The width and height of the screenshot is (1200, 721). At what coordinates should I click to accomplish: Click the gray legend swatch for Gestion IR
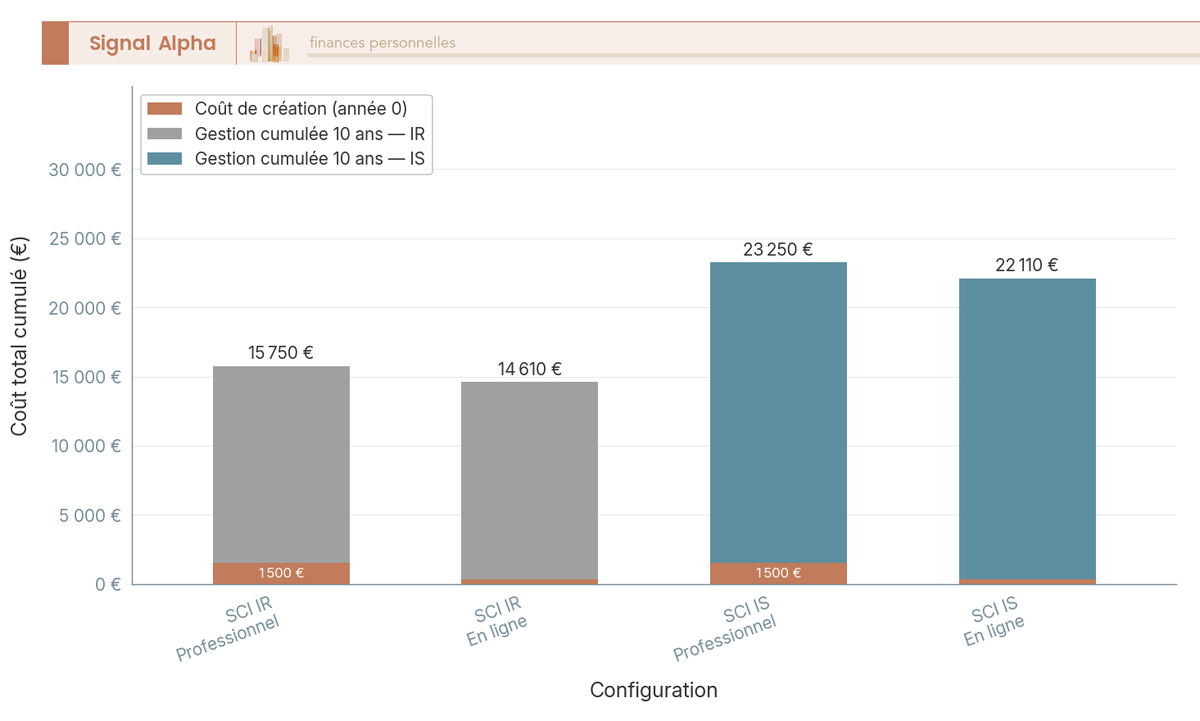pyautogui.click(x=164, y=133)
